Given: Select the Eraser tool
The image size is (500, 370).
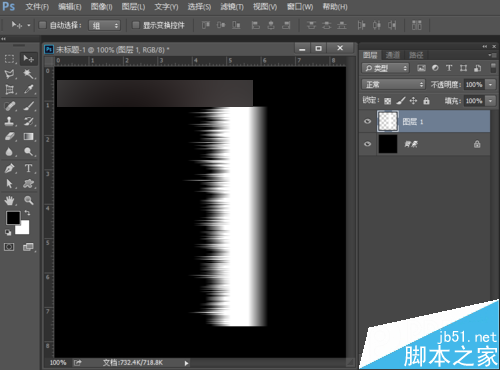Looking at the screenshot, I should coord(9,137).
